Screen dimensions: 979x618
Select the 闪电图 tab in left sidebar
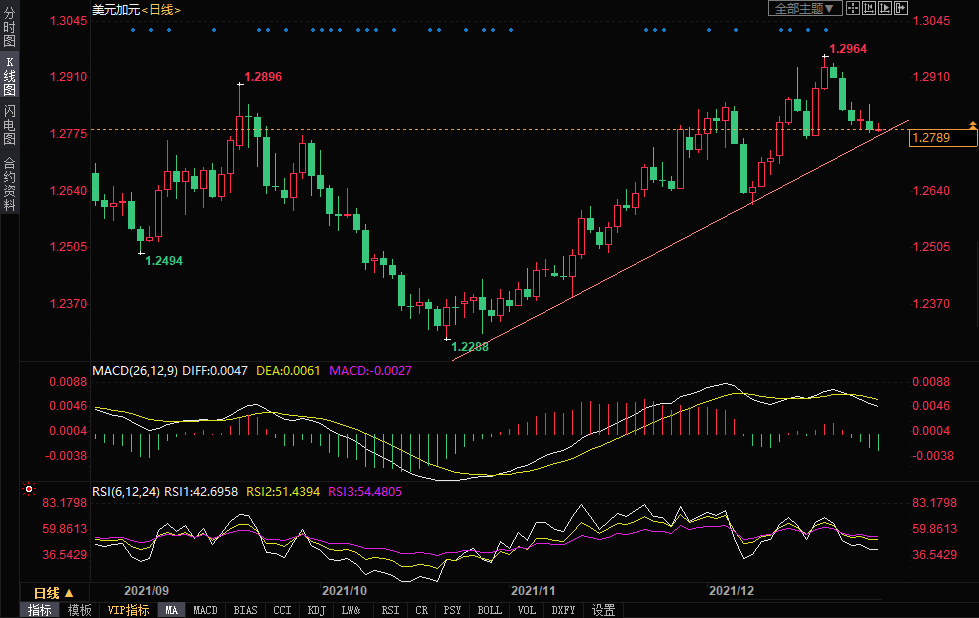pyautogui.click(x=9, y=118)
